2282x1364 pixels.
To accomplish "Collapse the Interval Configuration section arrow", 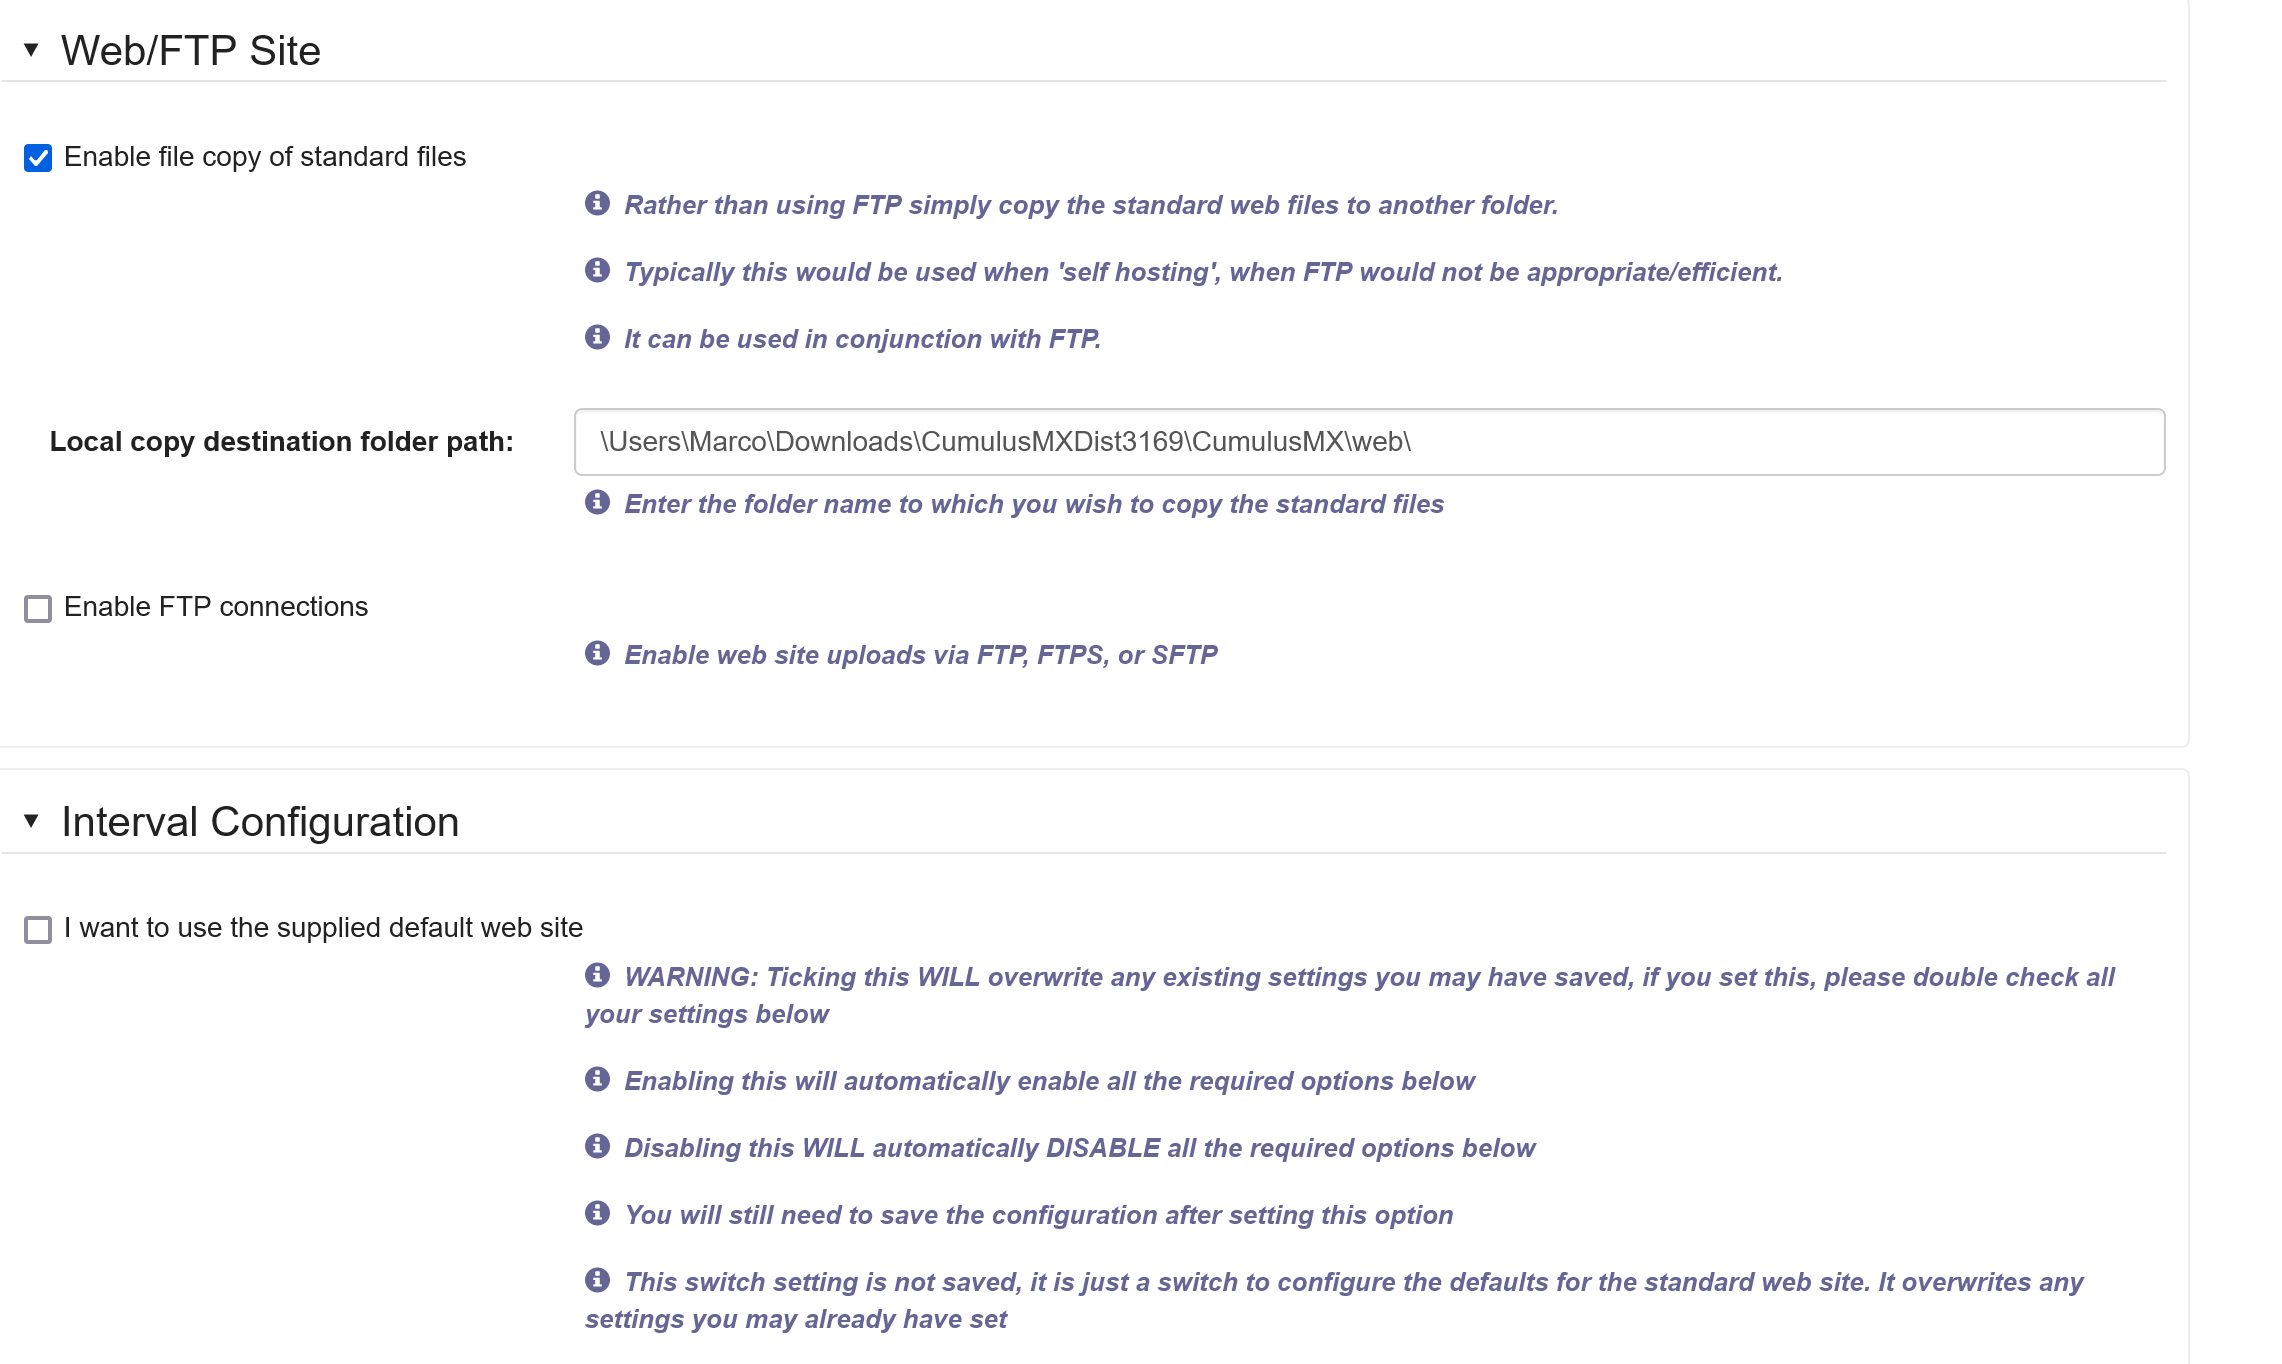I will 31,821.
